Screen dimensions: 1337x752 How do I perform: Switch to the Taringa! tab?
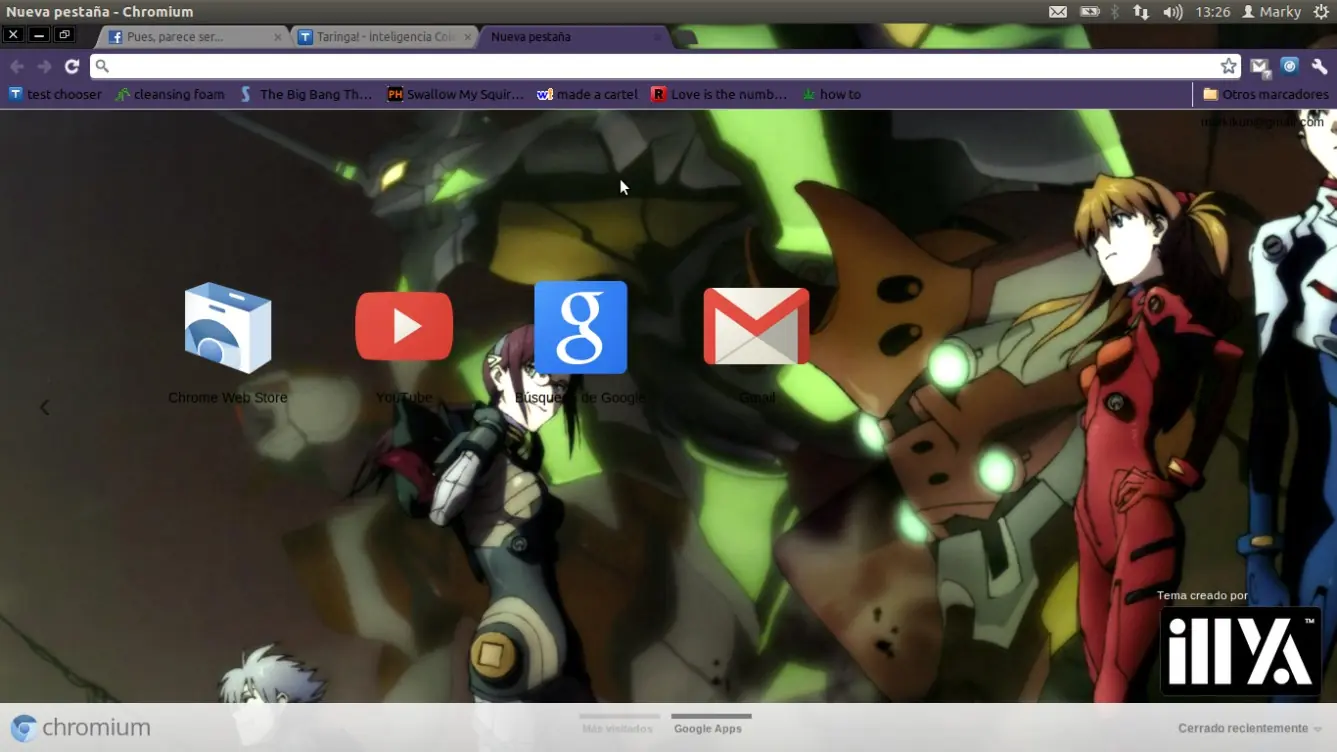[x=384, y=37]
